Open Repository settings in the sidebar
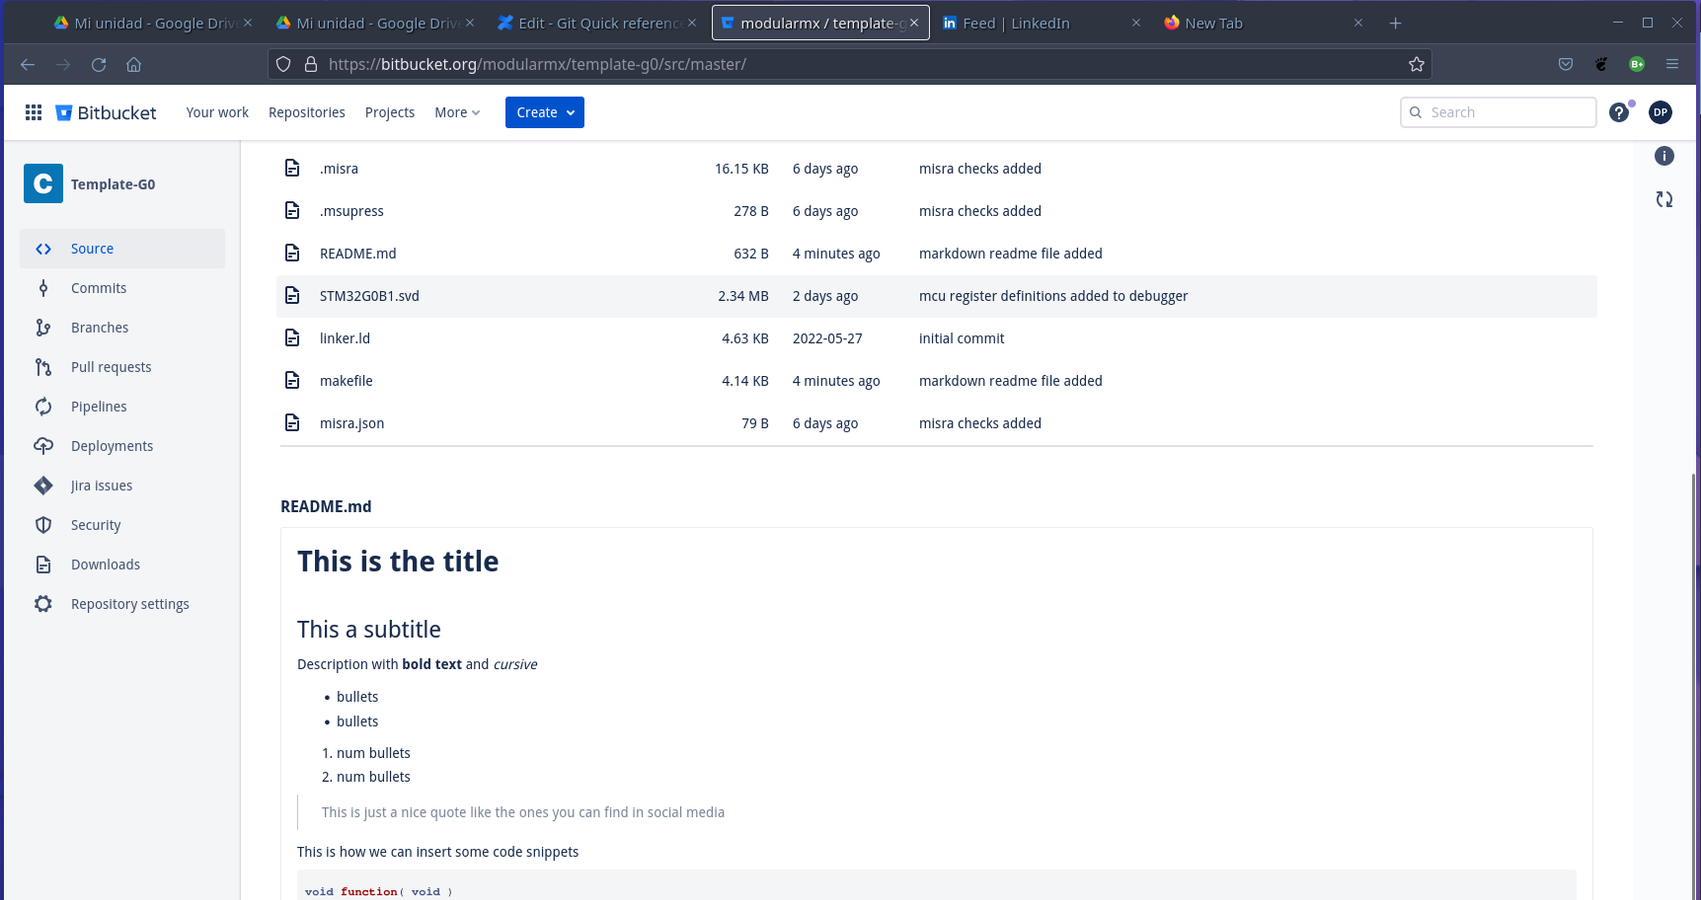The image size is (1701, 900). pos(129,604)
